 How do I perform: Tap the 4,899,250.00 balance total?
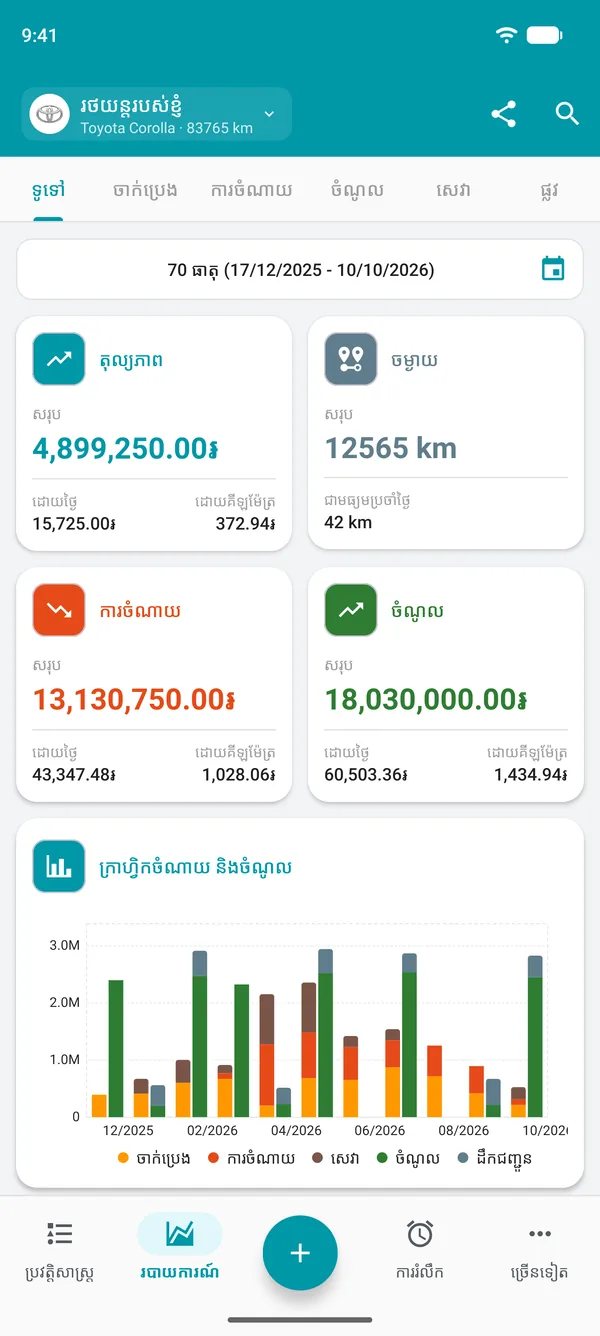tap(126, 448)
